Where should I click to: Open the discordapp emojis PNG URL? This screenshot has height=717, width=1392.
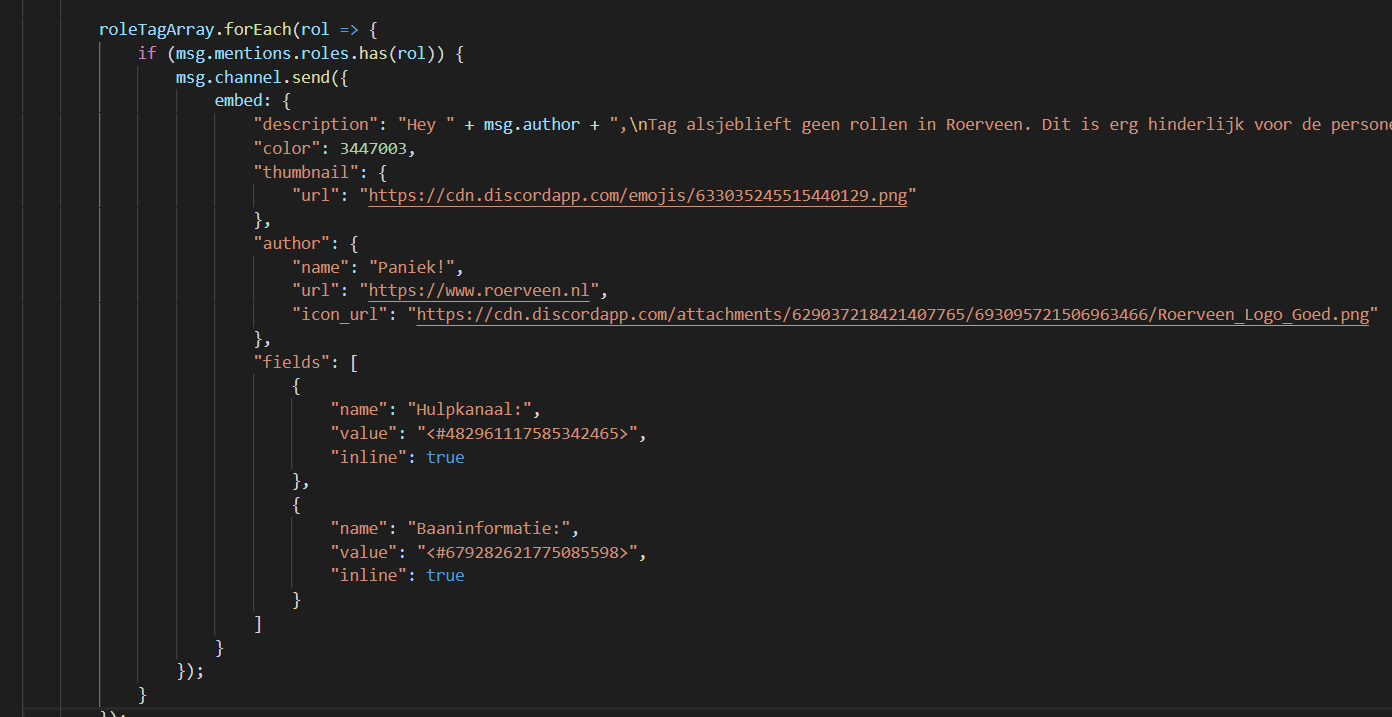pos(638,196)
